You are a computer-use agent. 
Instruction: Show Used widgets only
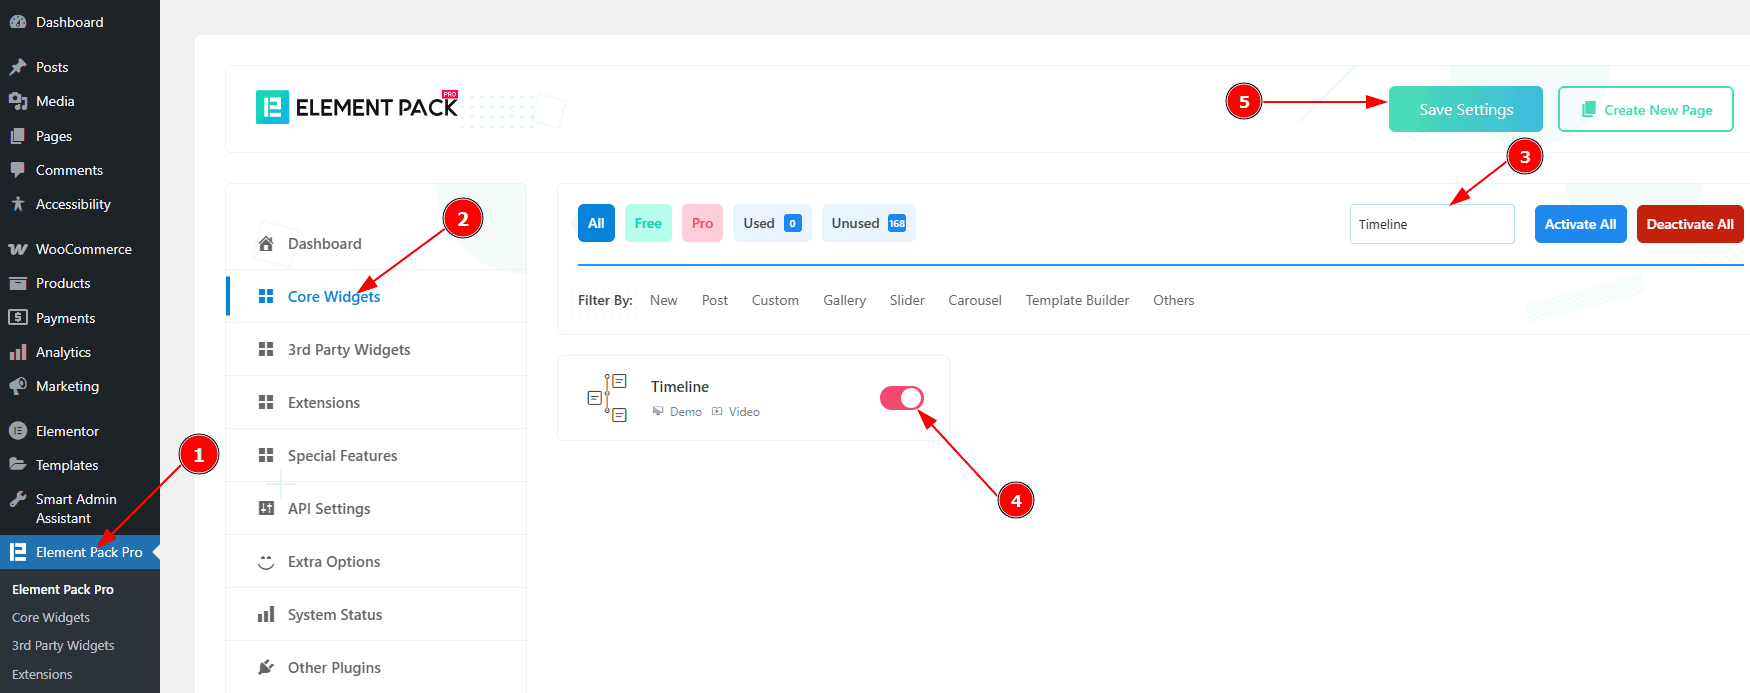(x=772, y=223)
